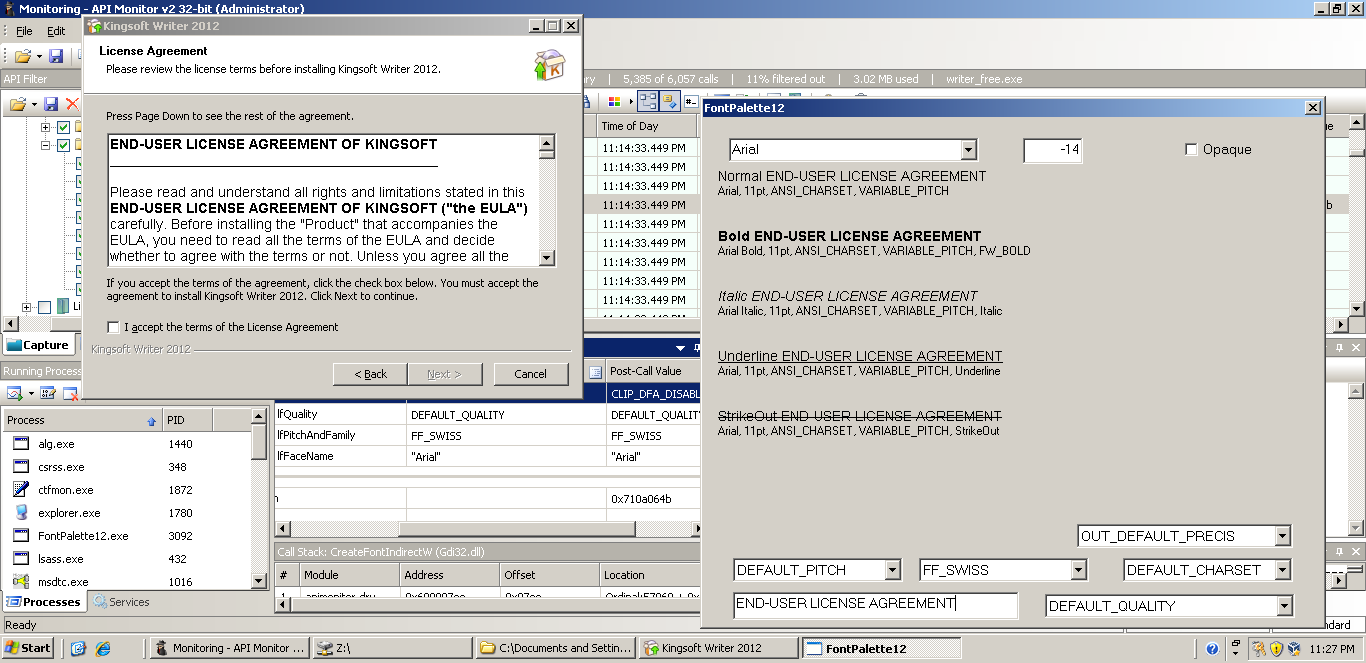Expand the collapsed checked node in API Filter tree
The height and width of the screenshot is (663, 1366).
(x=45, y=127)
